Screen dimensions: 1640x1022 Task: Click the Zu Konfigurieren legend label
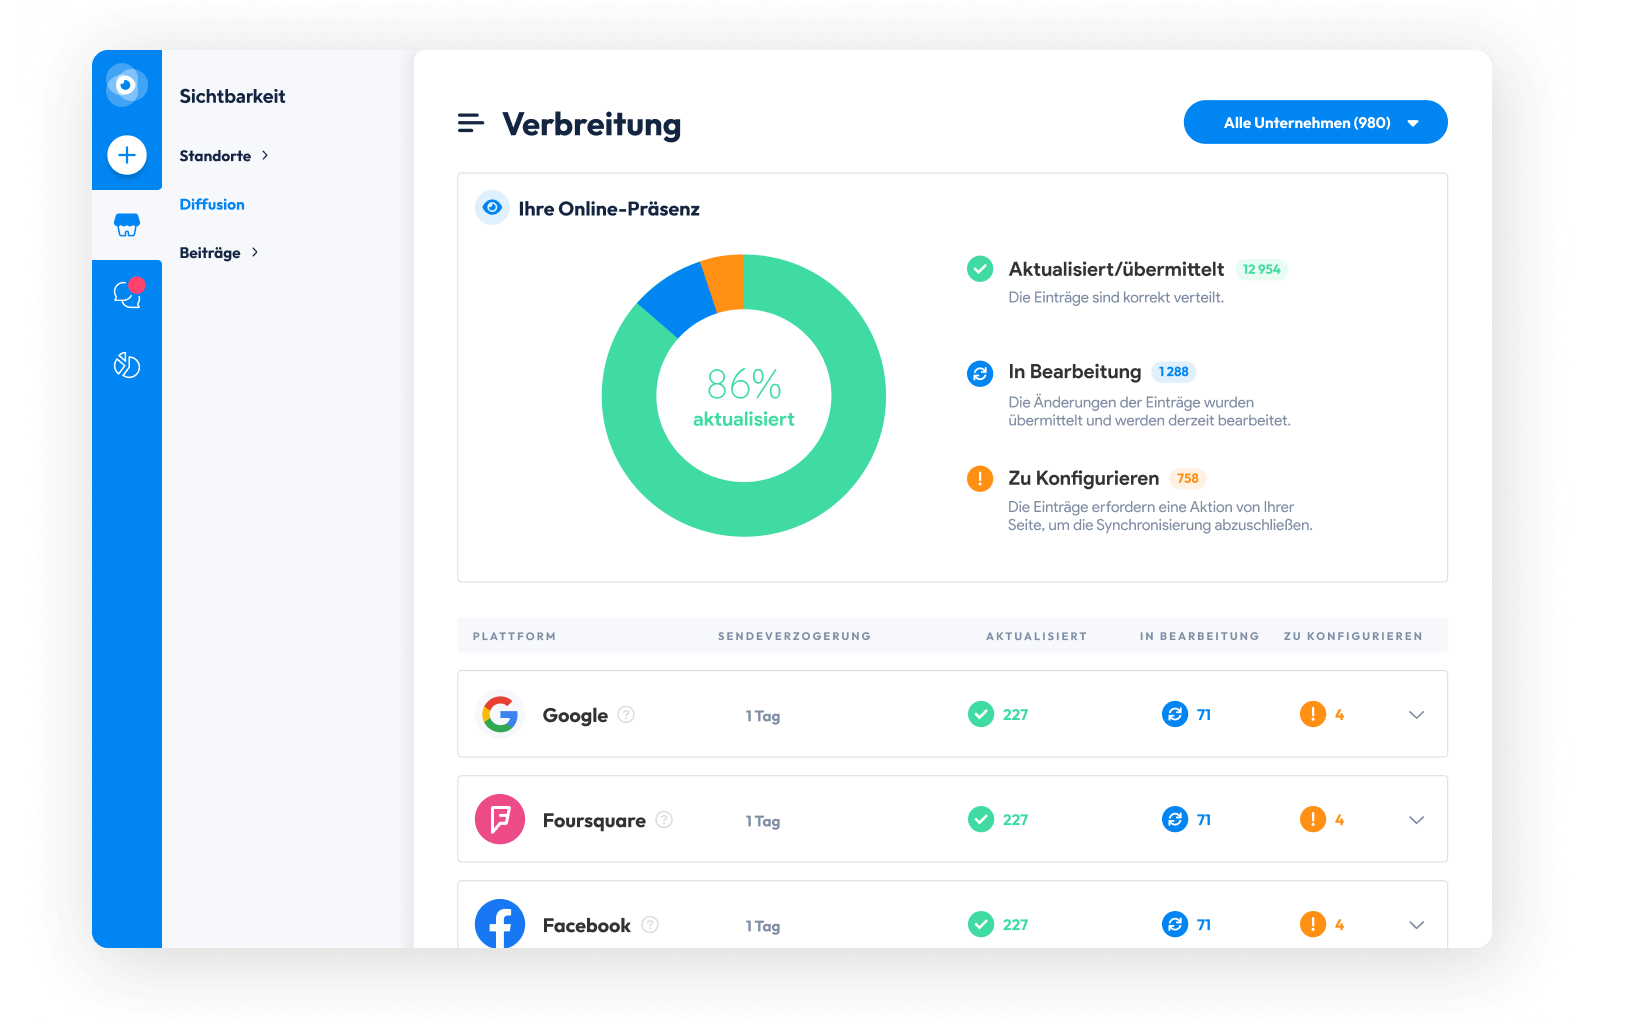(1084, 478)
